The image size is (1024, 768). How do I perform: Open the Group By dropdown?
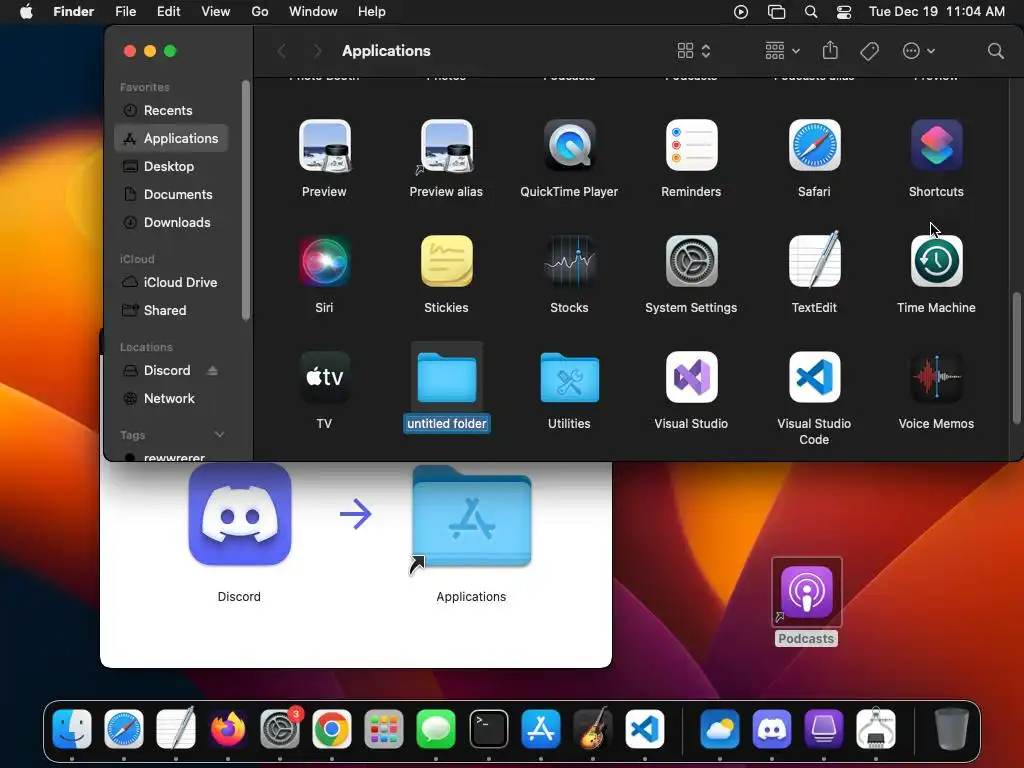click(x=782, y=51)
